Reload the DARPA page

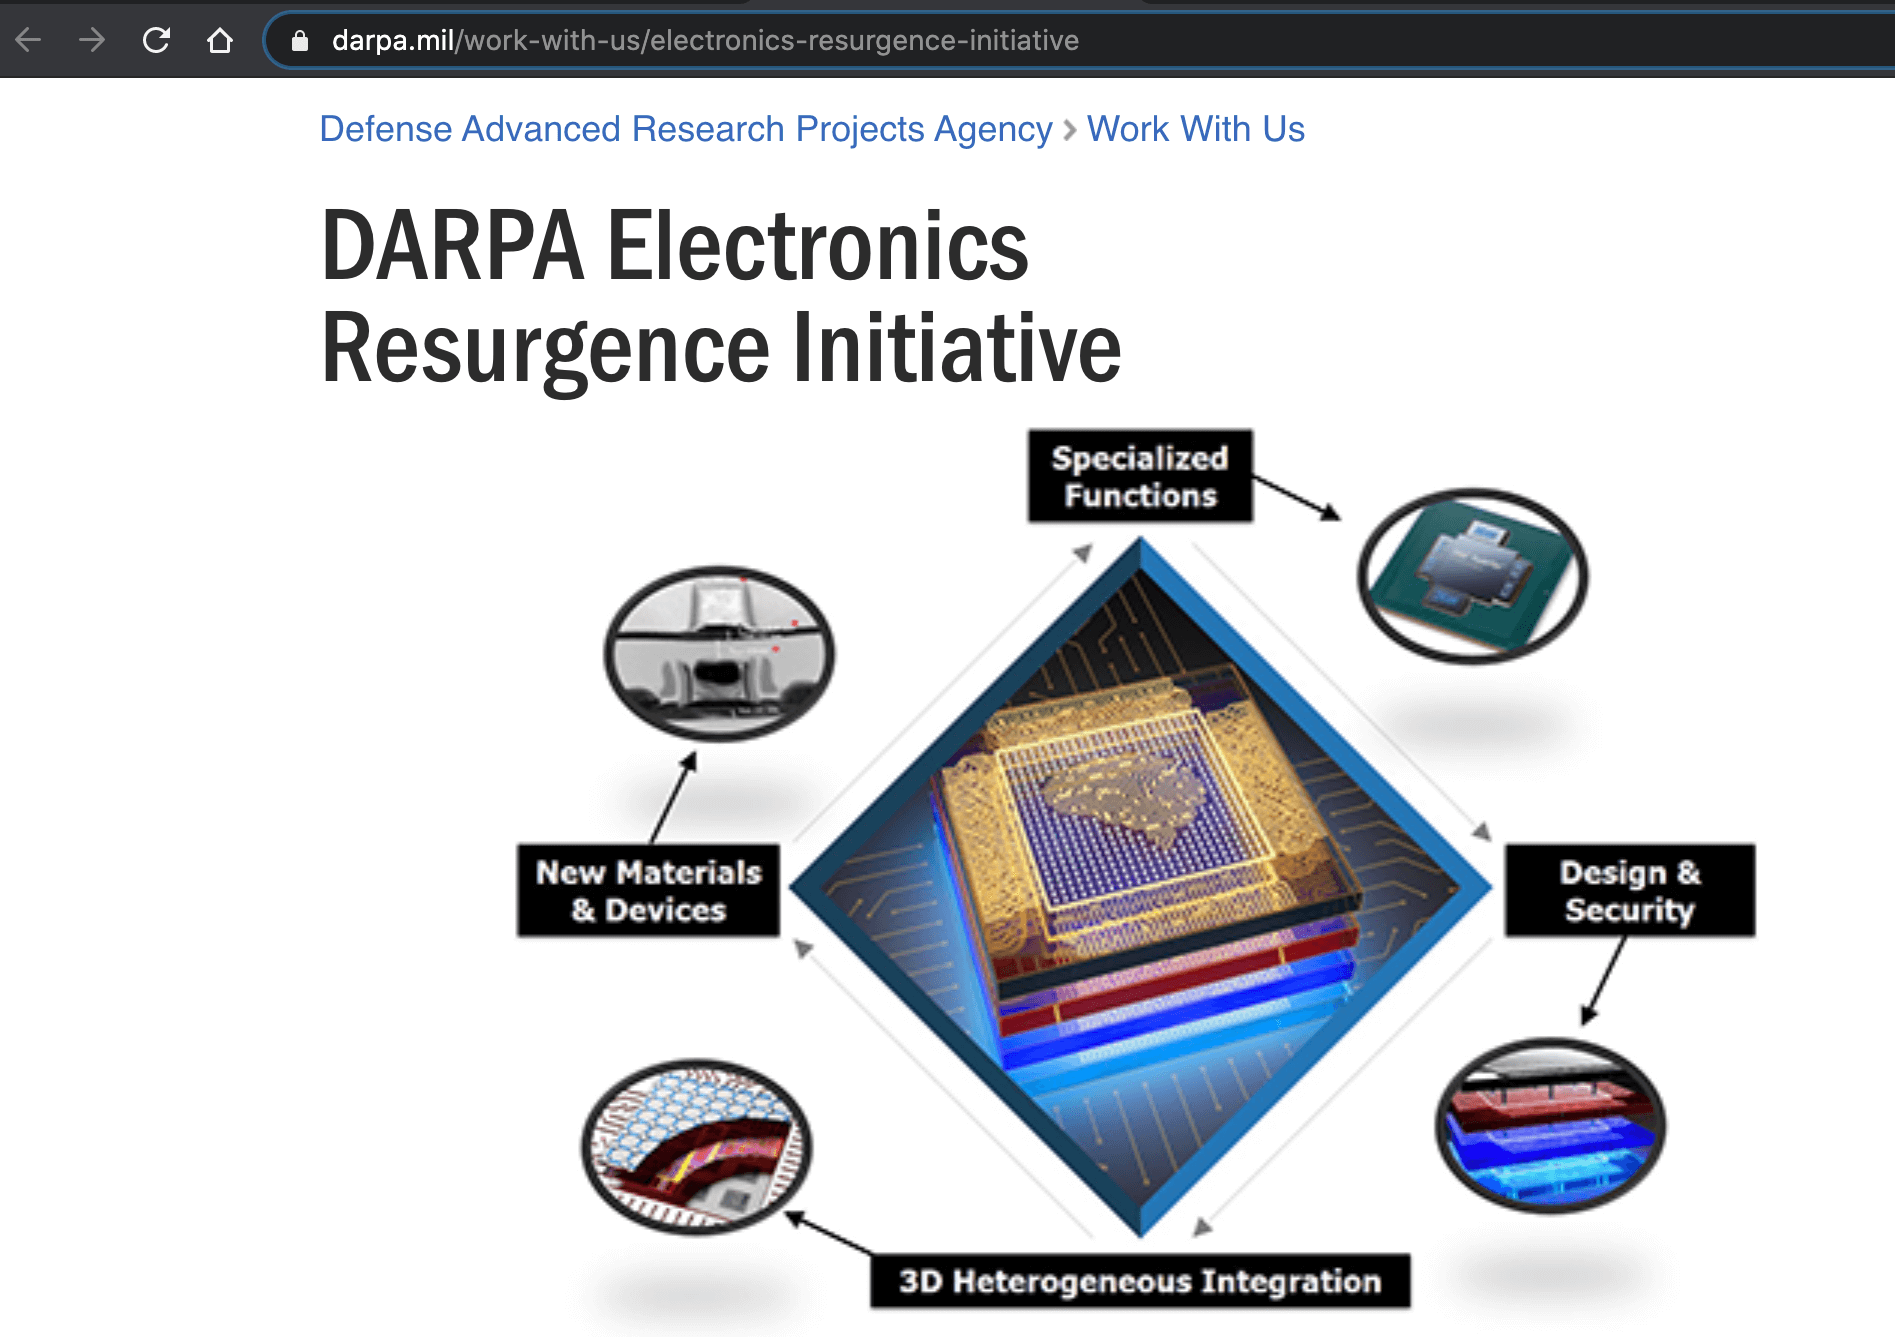(x=158, y=40)
